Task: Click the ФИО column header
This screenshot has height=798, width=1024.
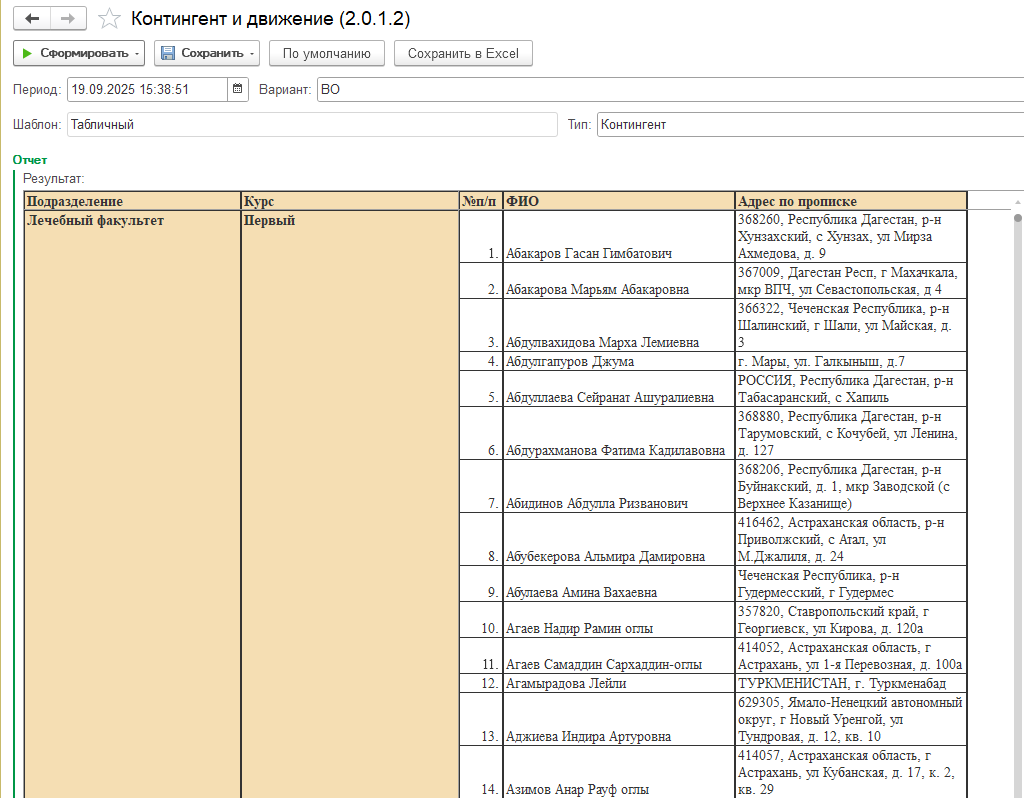Action: click(618, 201)
